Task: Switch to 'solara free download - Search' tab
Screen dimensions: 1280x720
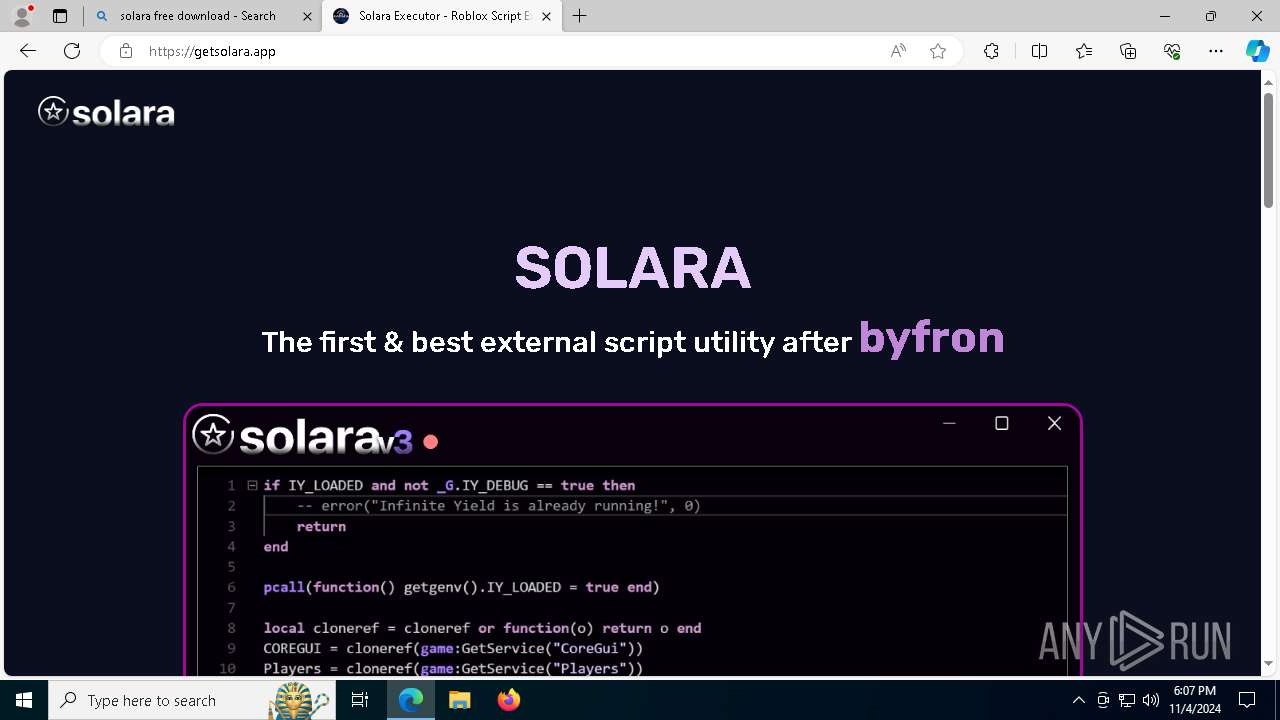Action: [203, 16]
